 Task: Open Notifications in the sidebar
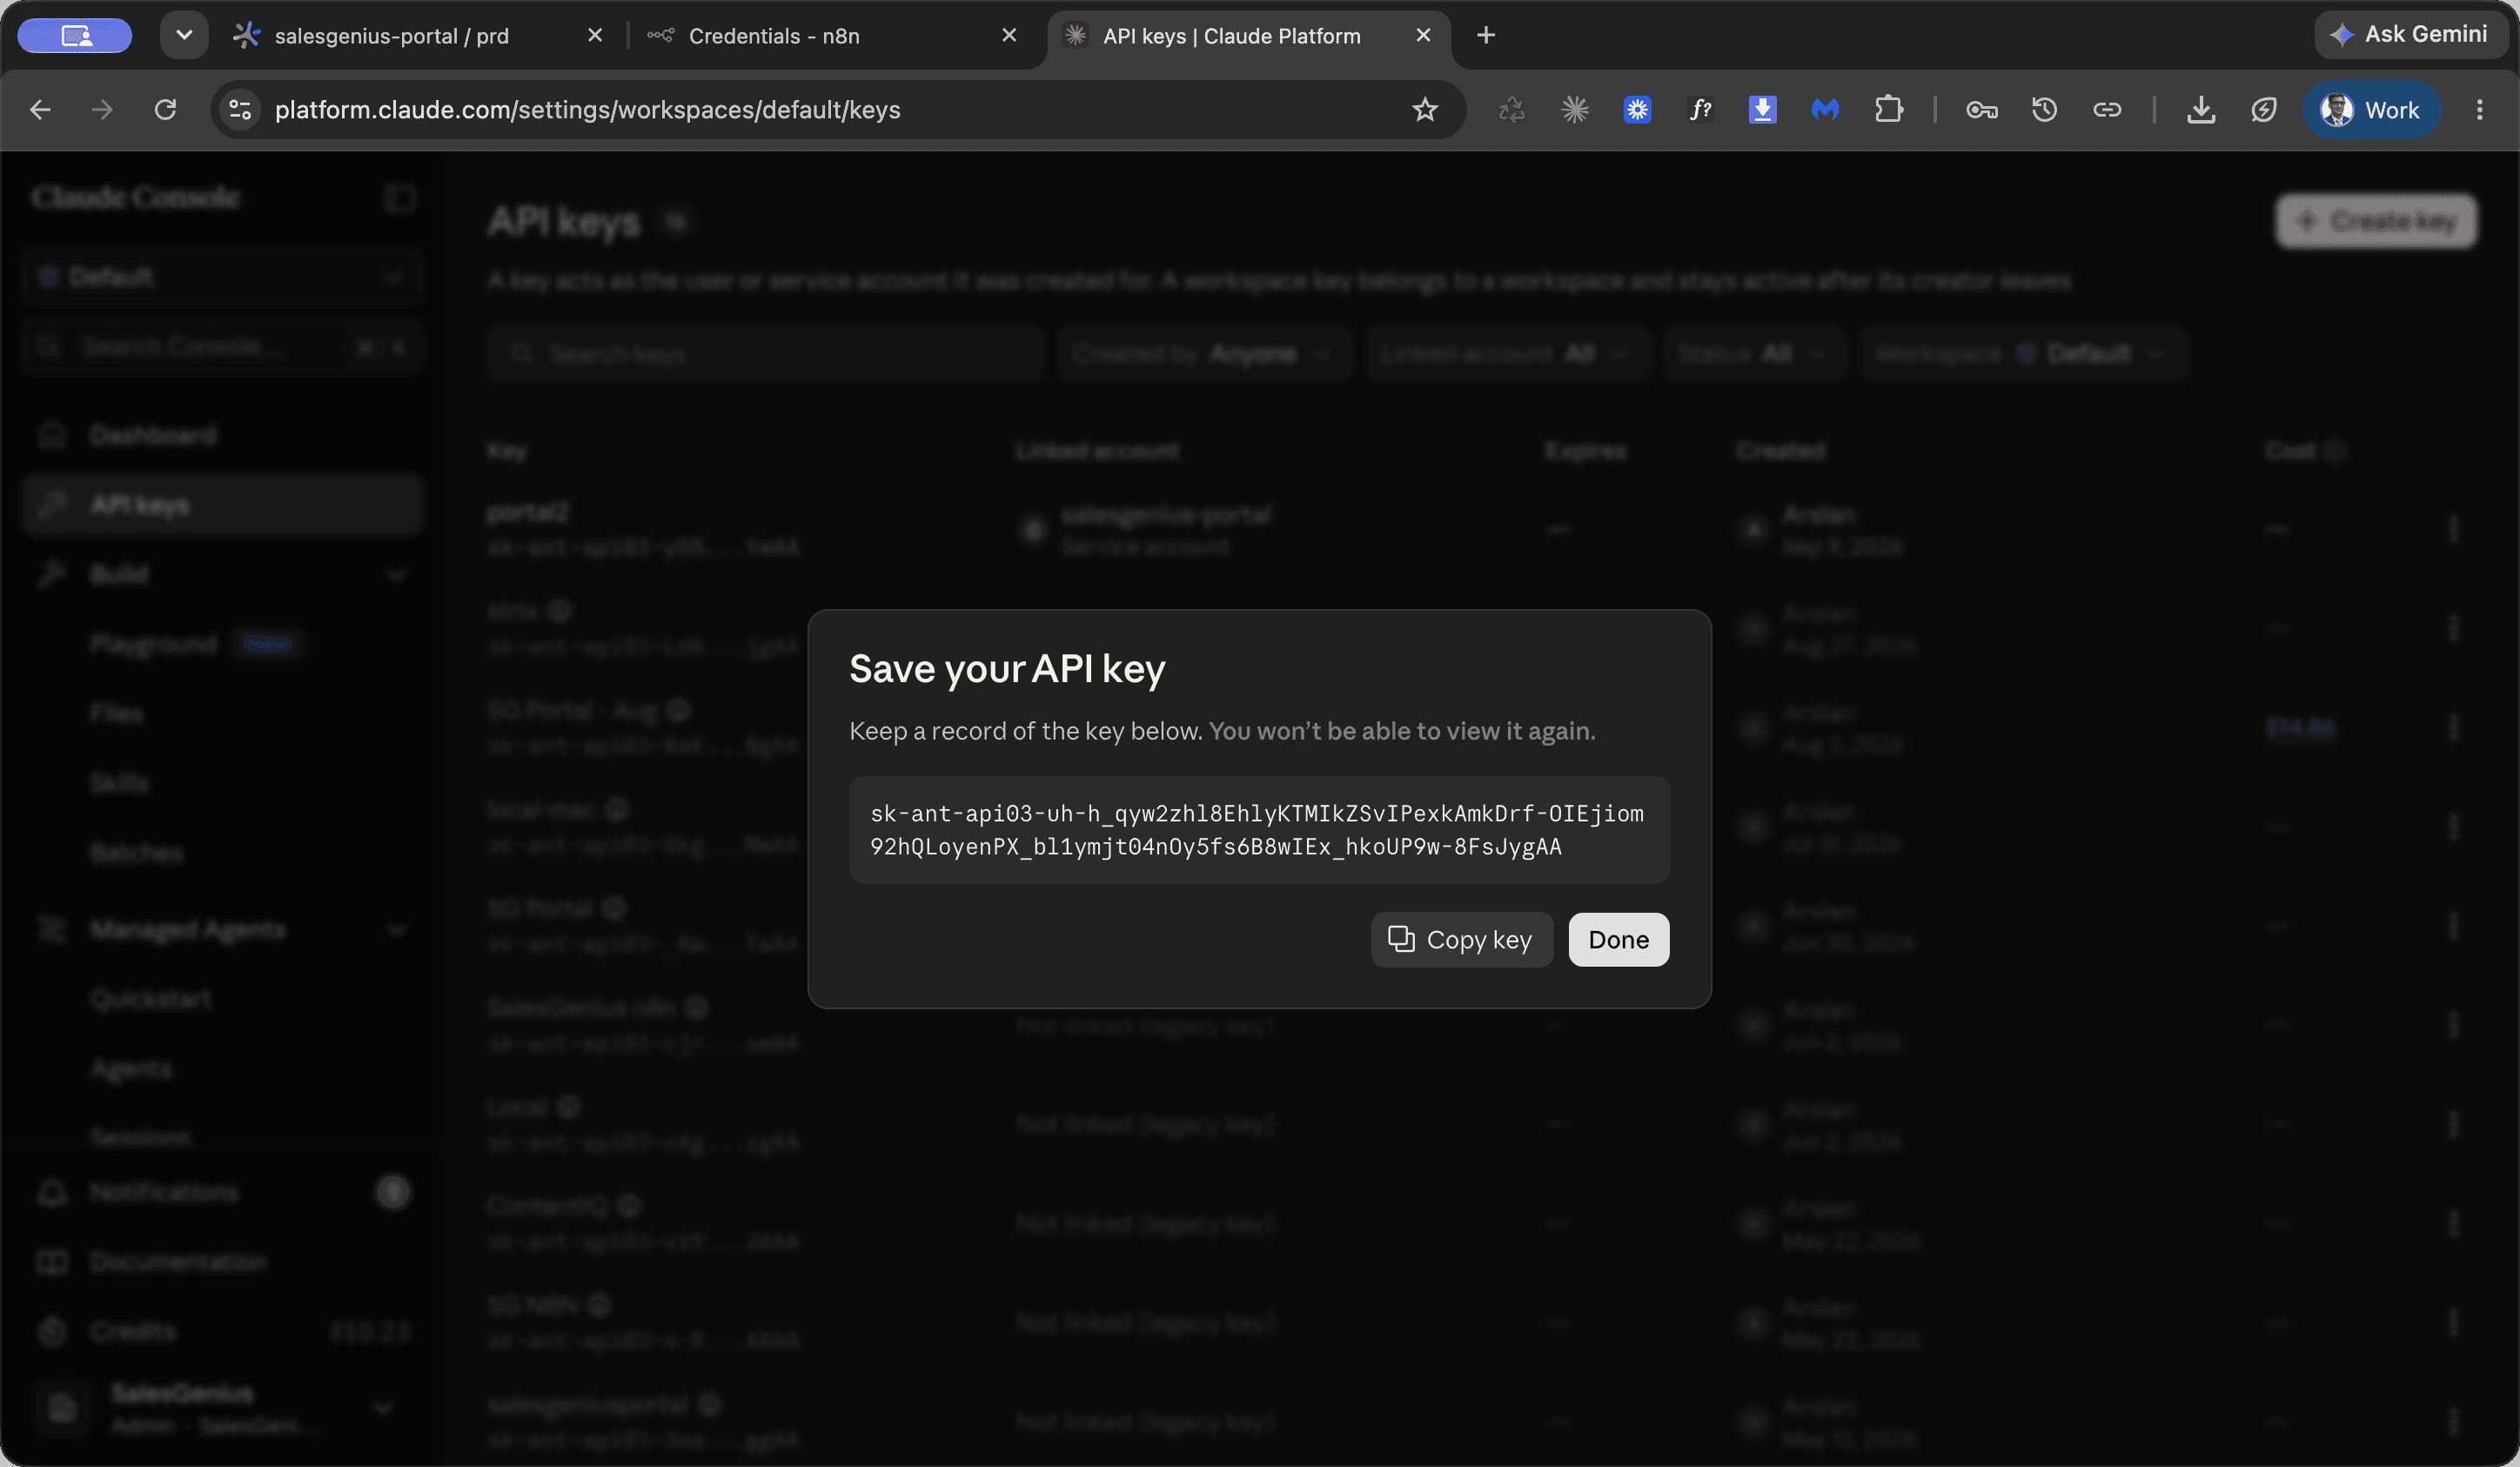[x=222, y=1192]
